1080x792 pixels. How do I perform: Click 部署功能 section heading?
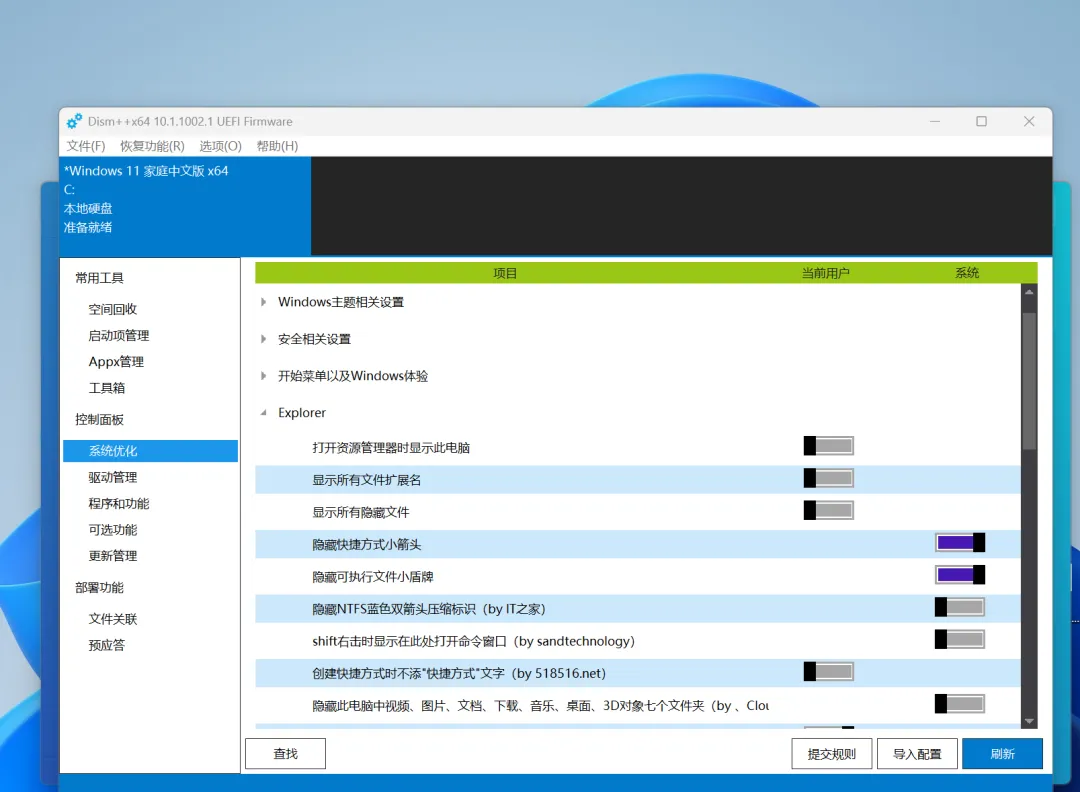coord(99,587)
